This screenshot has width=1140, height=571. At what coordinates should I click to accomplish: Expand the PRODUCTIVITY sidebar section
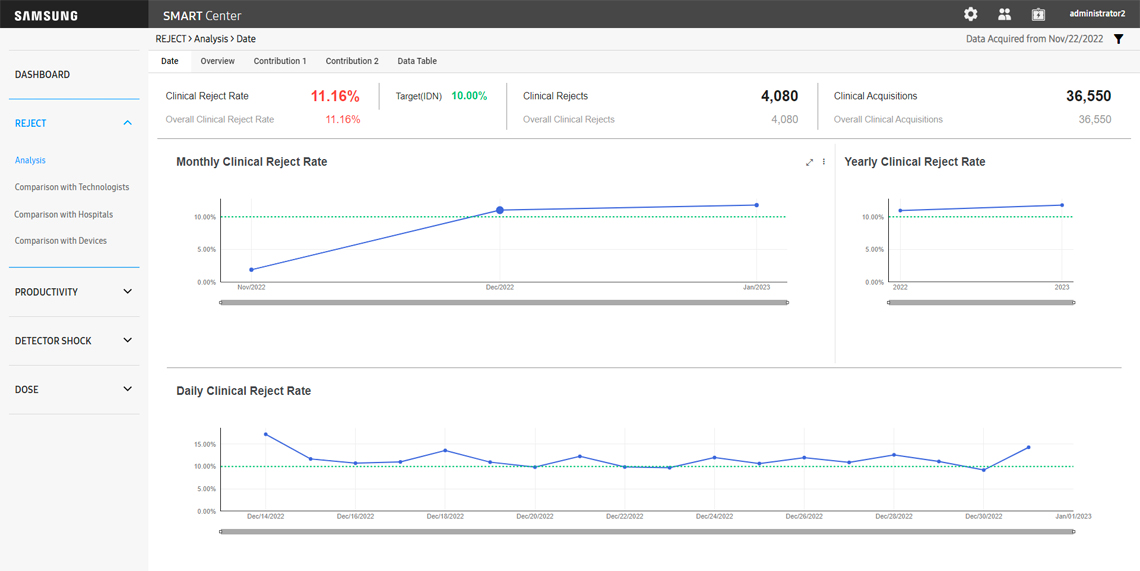click(127, 292)
